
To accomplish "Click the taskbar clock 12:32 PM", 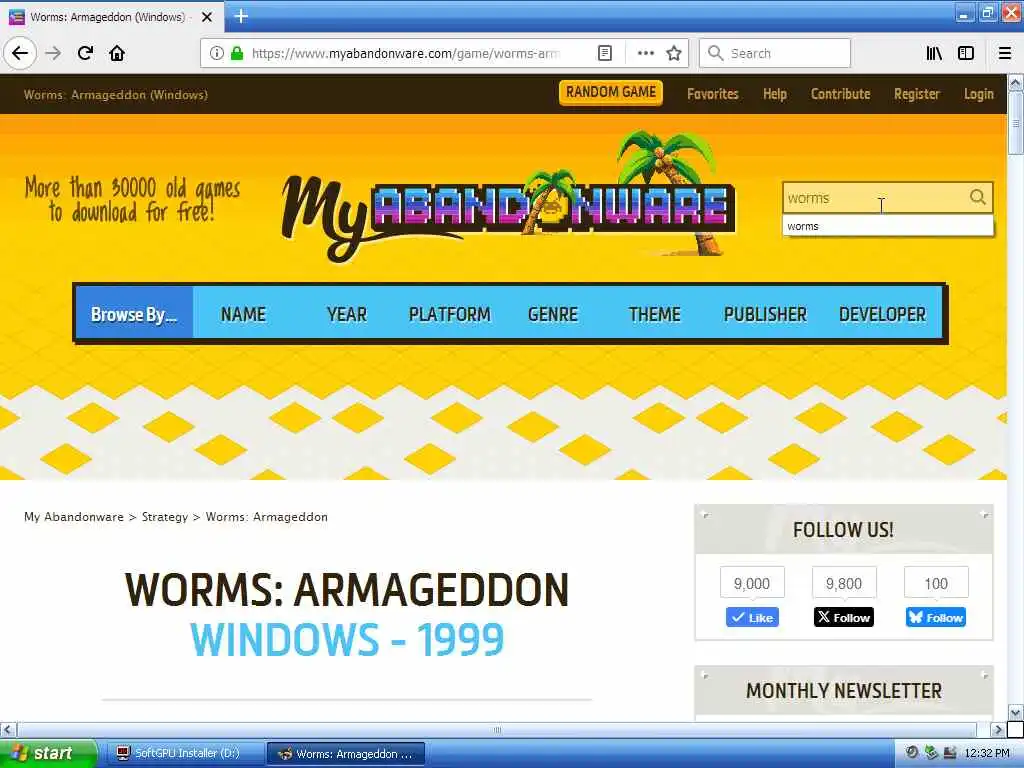I will [x=987, y=753].
